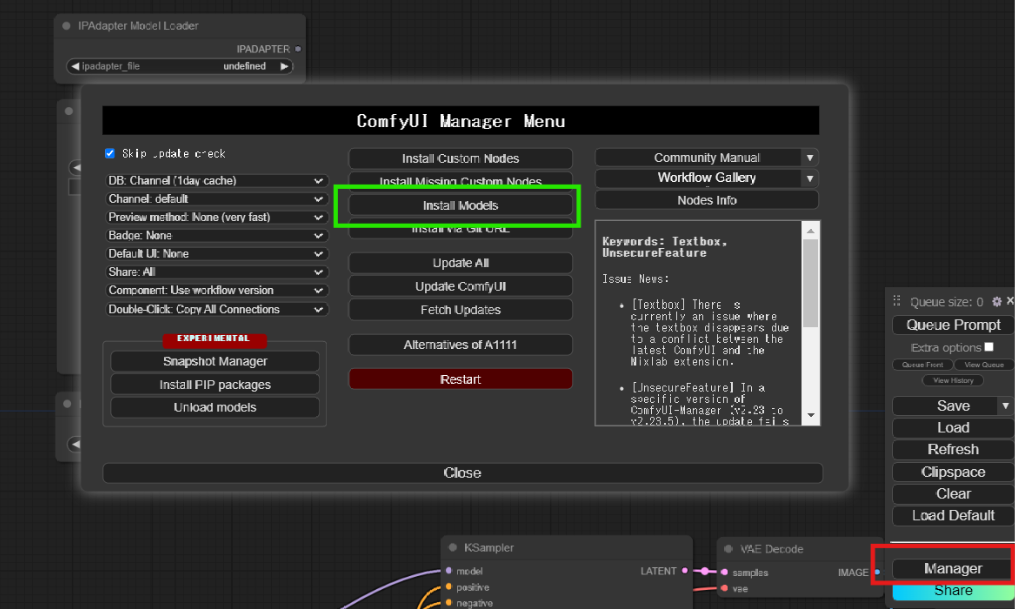Collapse the KSampler node dot

[452, 548]
